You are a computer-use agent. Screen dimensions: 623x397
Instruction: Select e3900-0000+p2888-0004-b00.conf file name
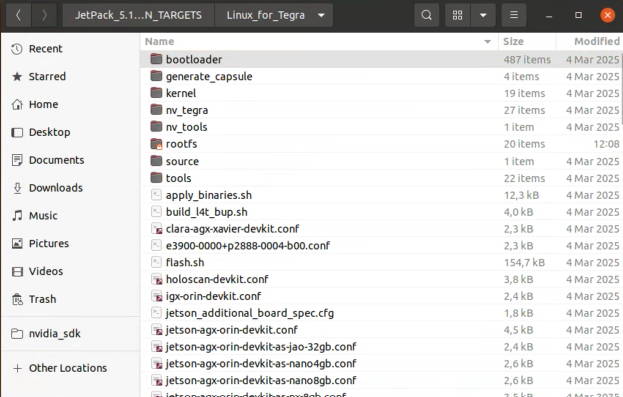[248, 246]
